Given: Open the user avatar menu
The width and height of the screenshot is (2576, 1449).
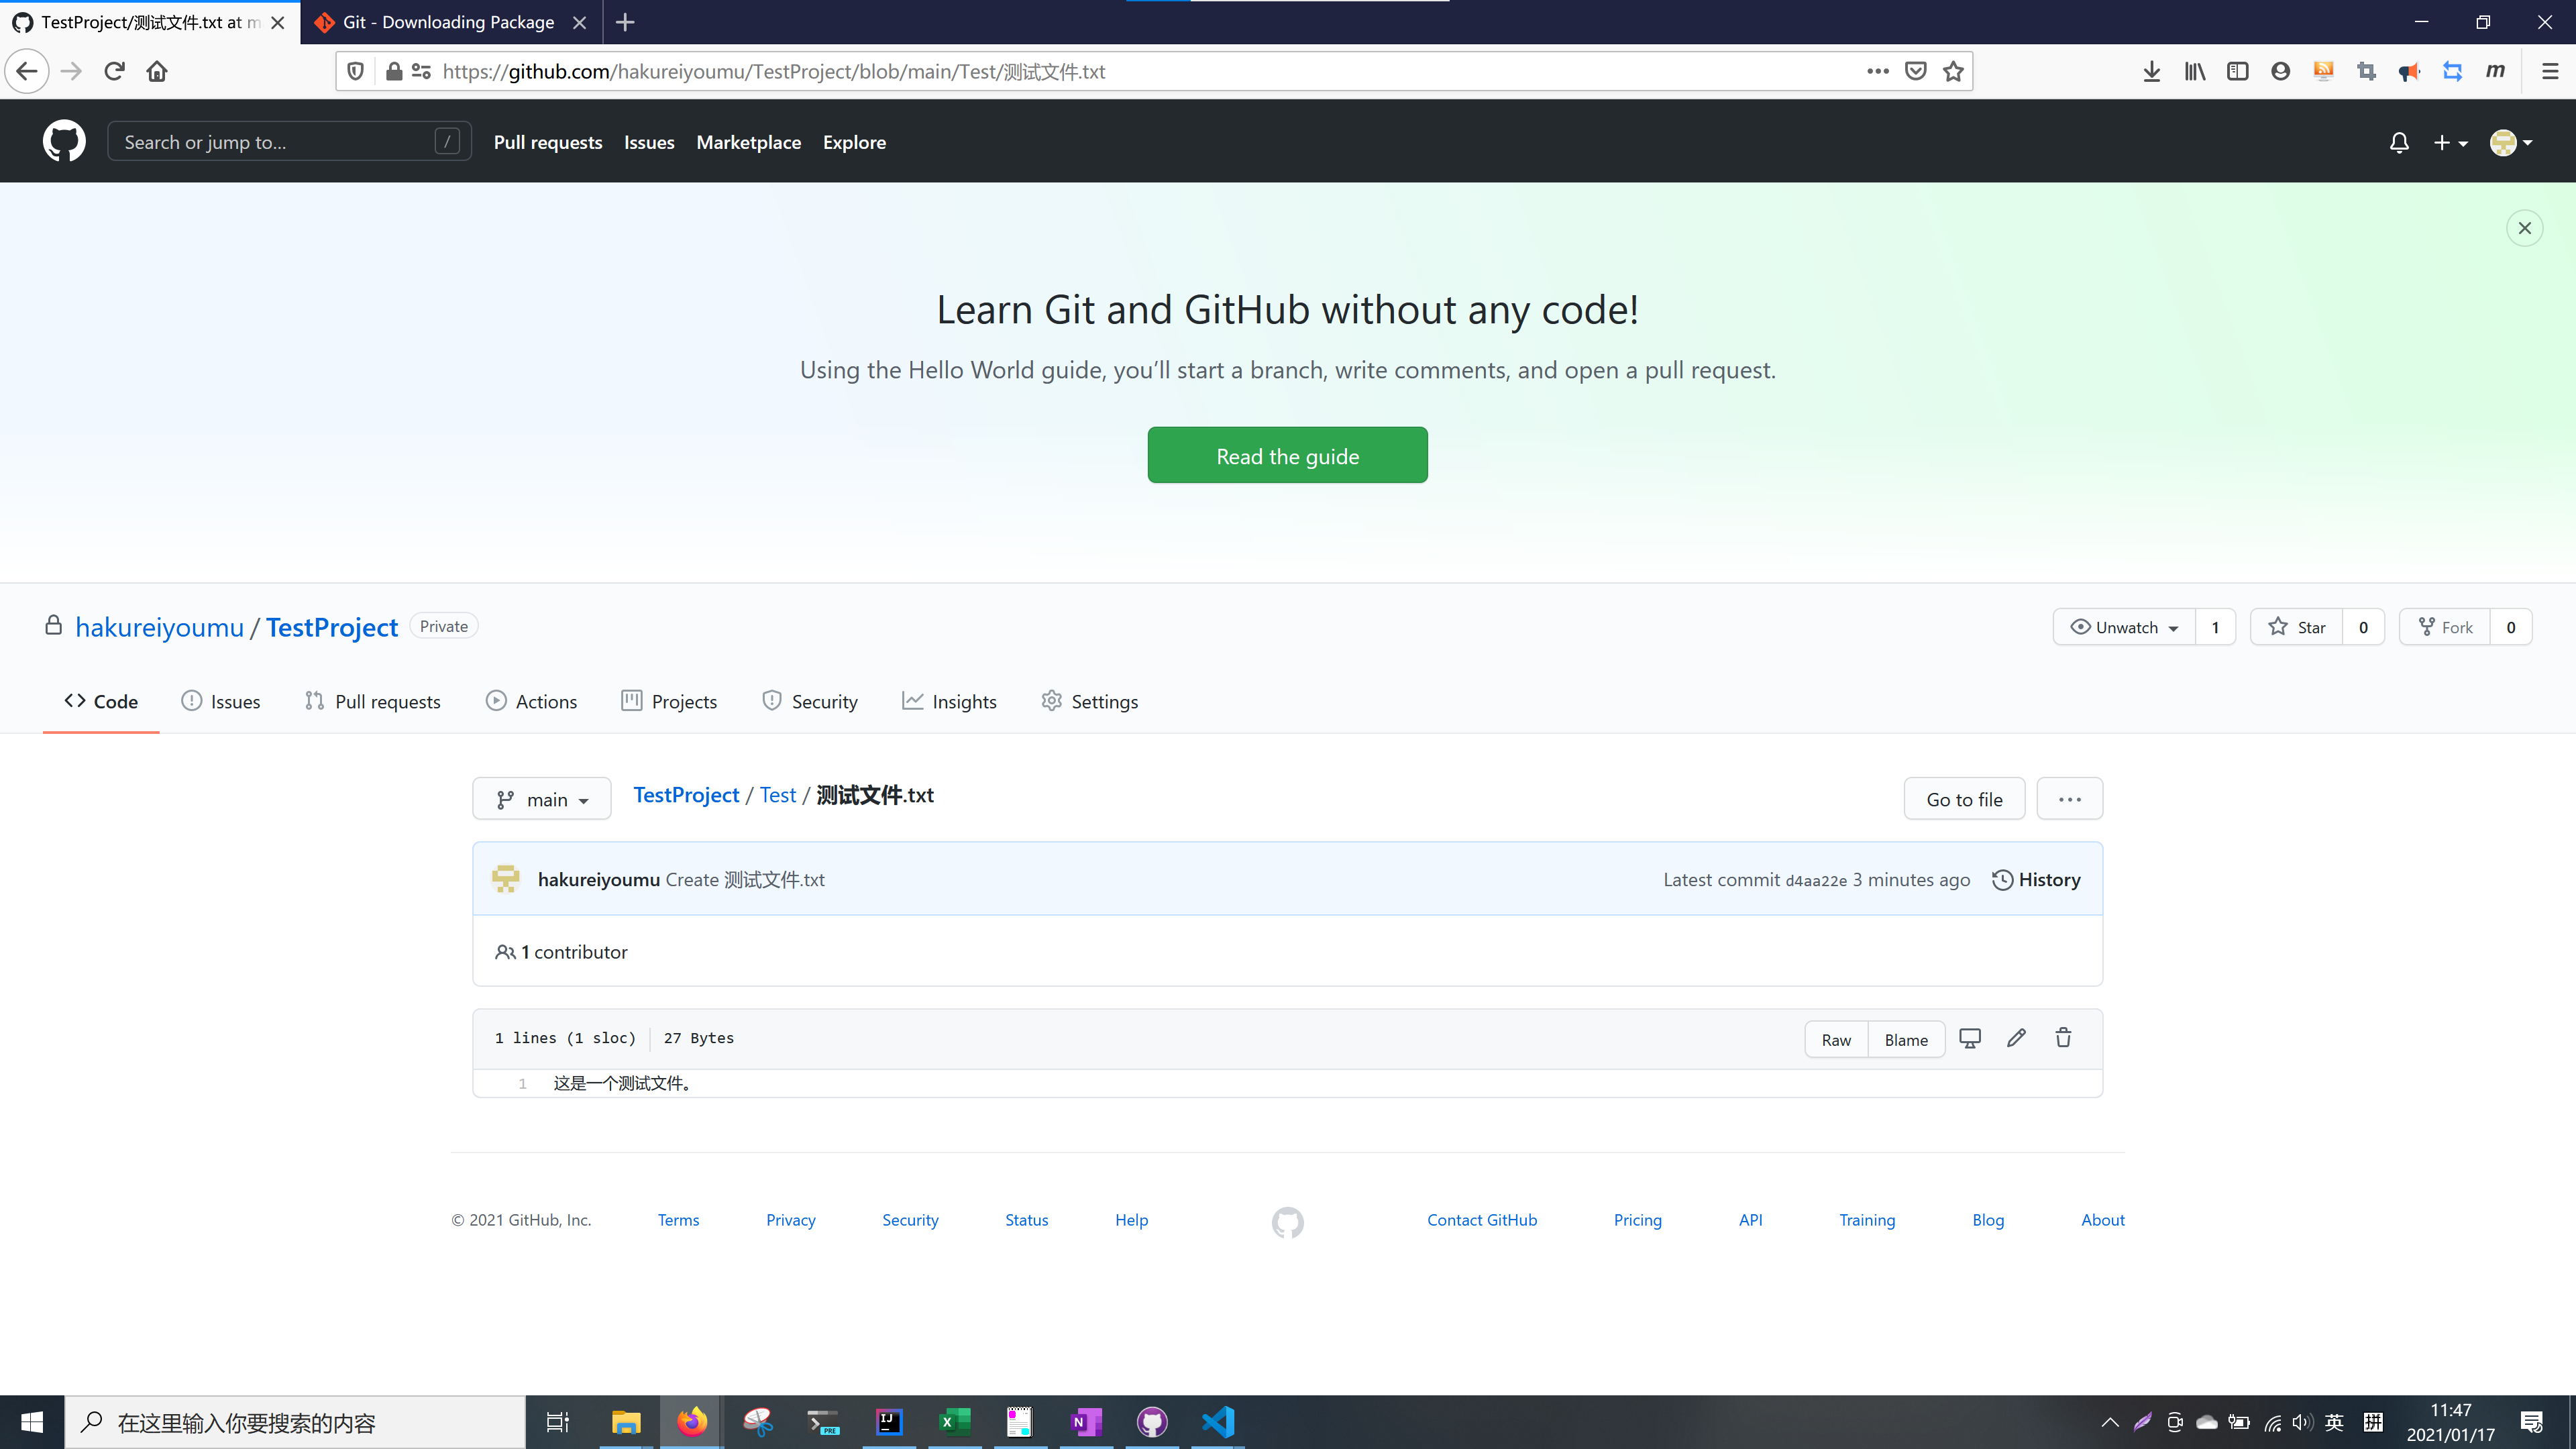Looking at the screenshot, I should tap(2510, 143).
